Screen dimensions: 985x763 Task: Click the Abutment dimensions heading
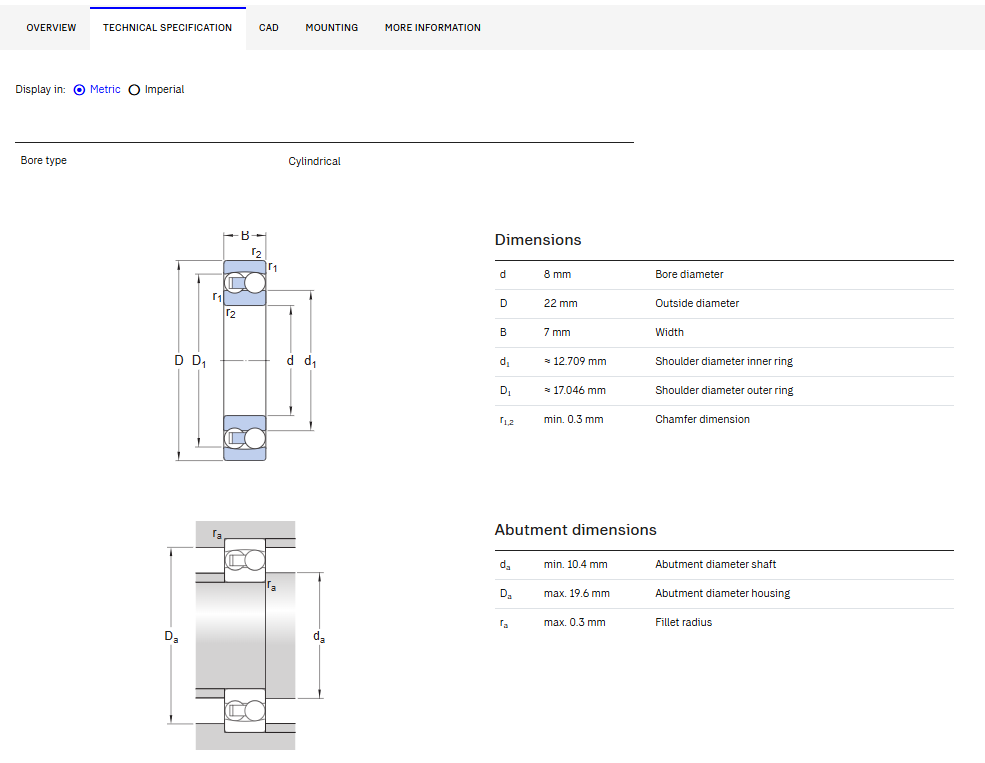tap(575, 530)
